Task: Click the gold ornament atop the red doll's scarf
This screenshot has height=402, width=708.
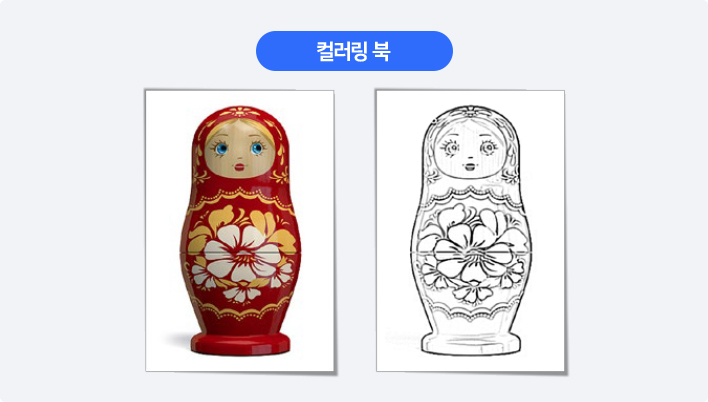Action: tap(240, 111)
